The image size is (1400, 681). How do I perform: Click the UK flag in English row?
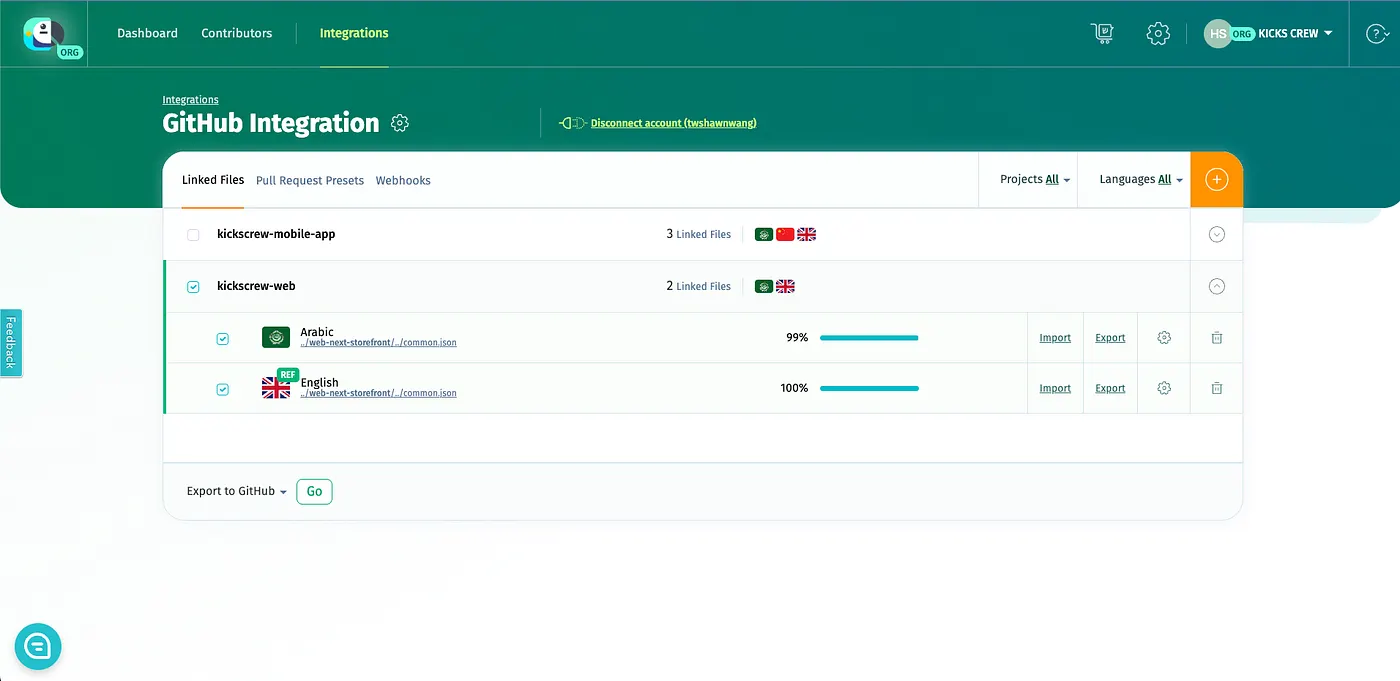coord(276,388)
